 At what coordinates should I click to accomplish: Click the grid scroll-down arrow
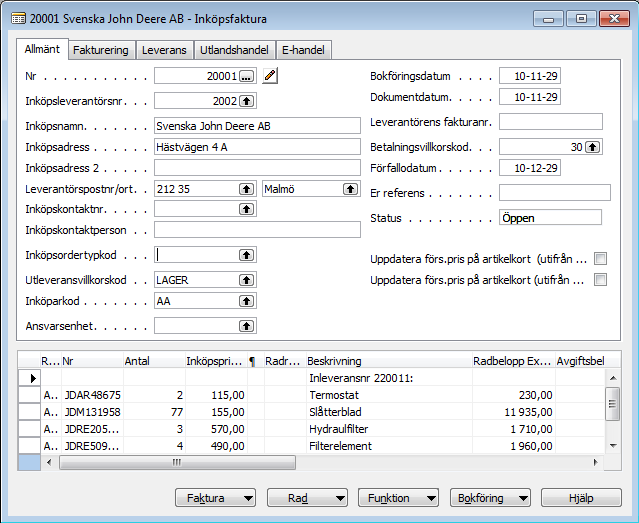click(613, 446)
